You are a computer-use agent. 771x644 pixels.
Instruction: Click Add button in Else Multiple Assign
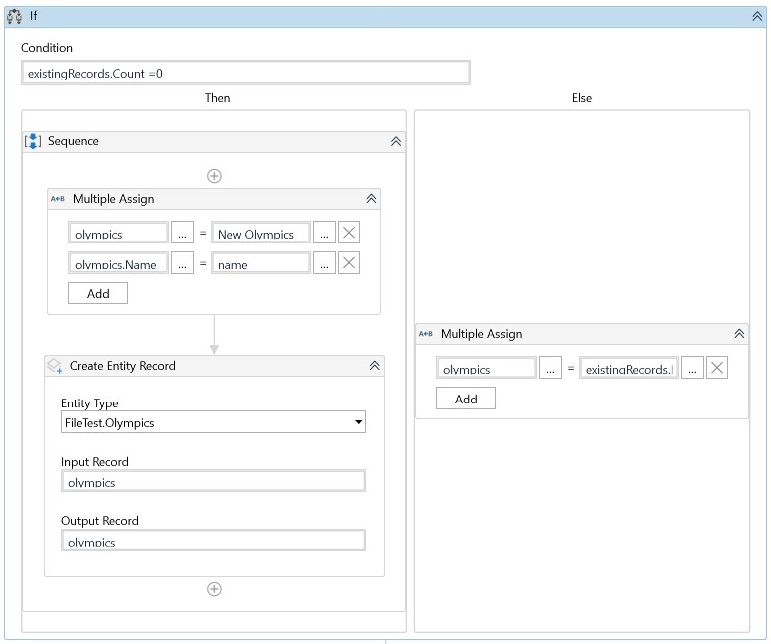466,398
